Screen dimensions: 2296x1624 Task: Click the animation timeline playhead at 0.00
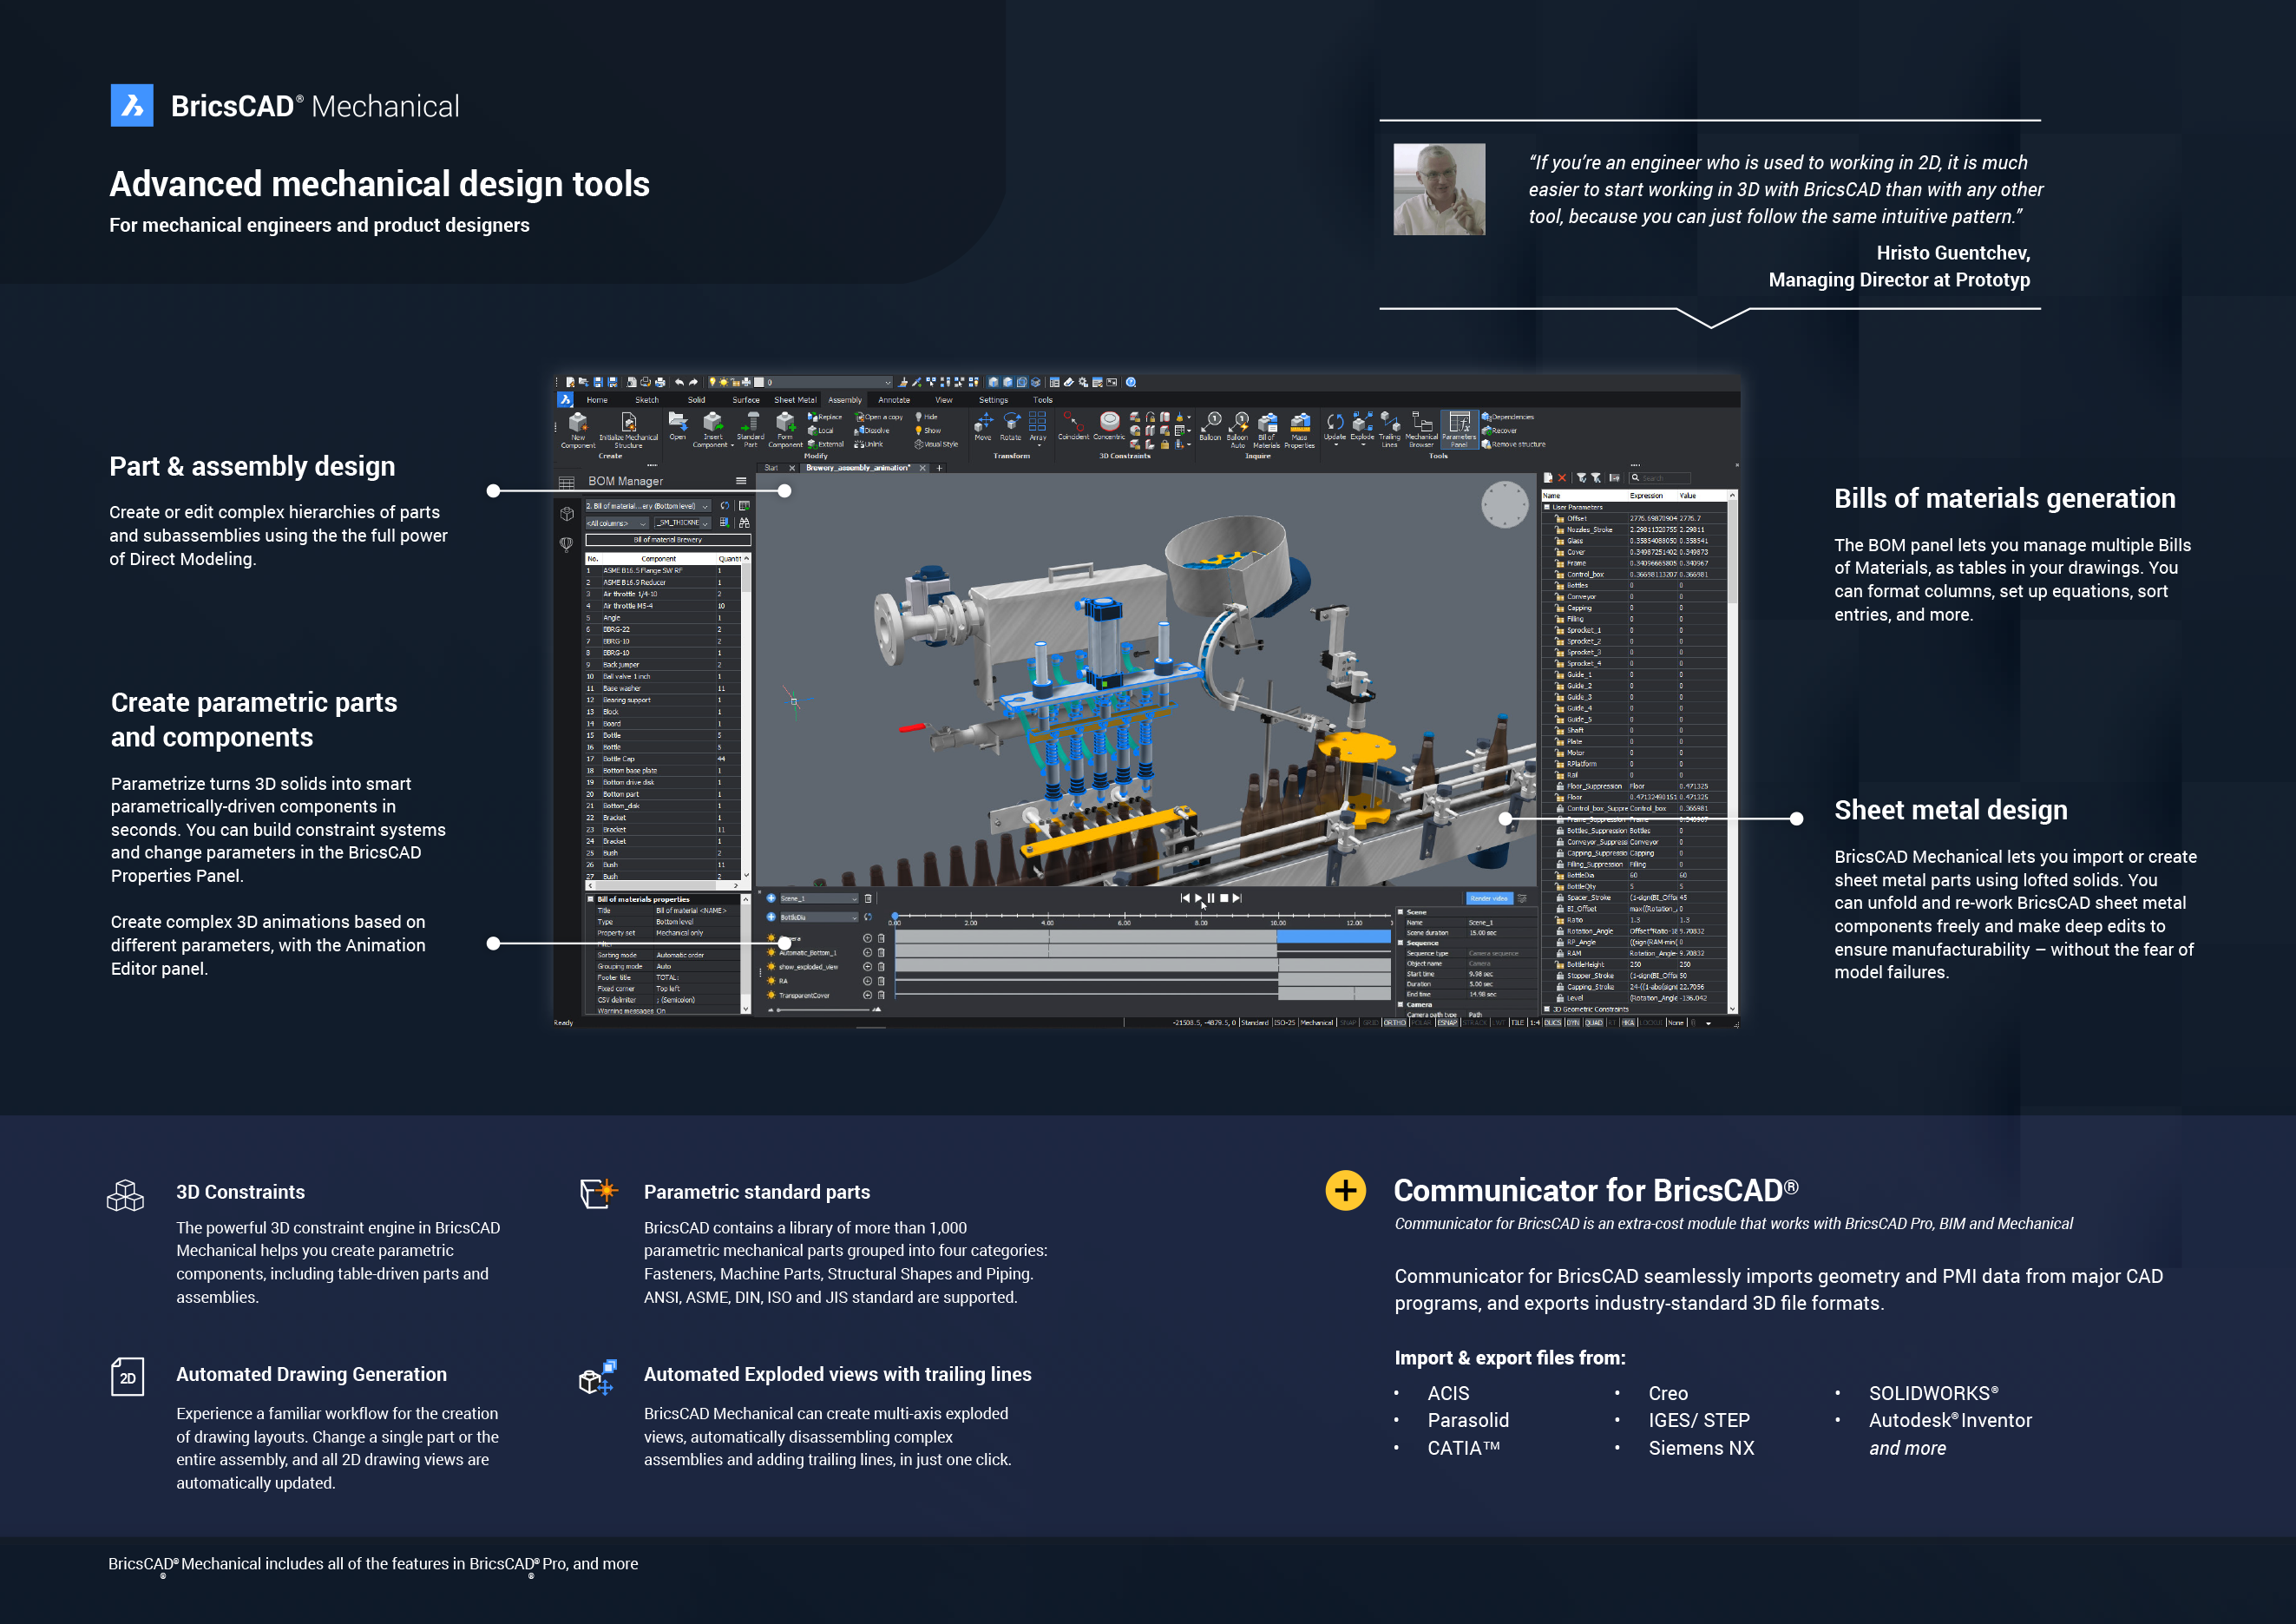[x=895, y=915]
